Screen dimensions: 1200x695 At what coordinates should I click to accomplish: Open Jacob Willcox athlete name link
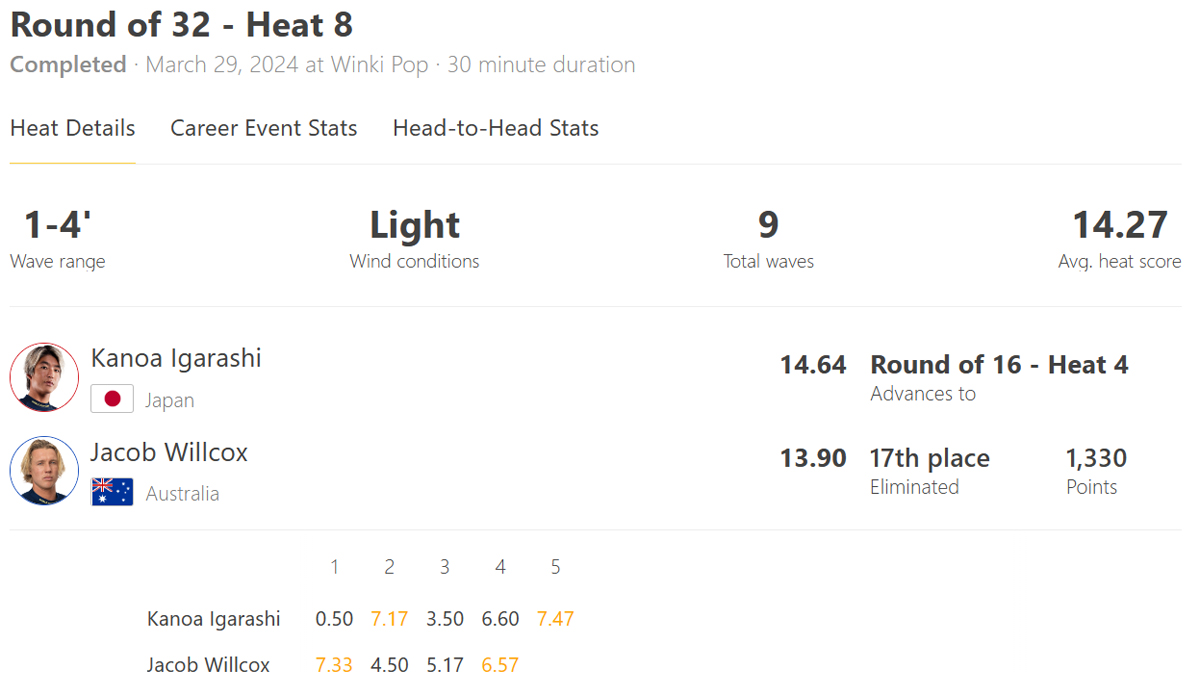coord(169,452)
